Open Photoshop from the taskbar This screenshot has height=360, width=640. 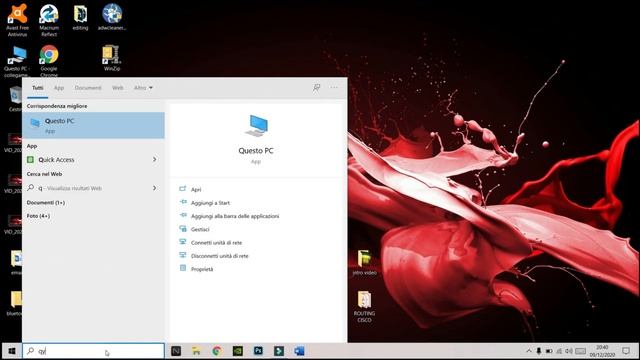tap(258, 351)
